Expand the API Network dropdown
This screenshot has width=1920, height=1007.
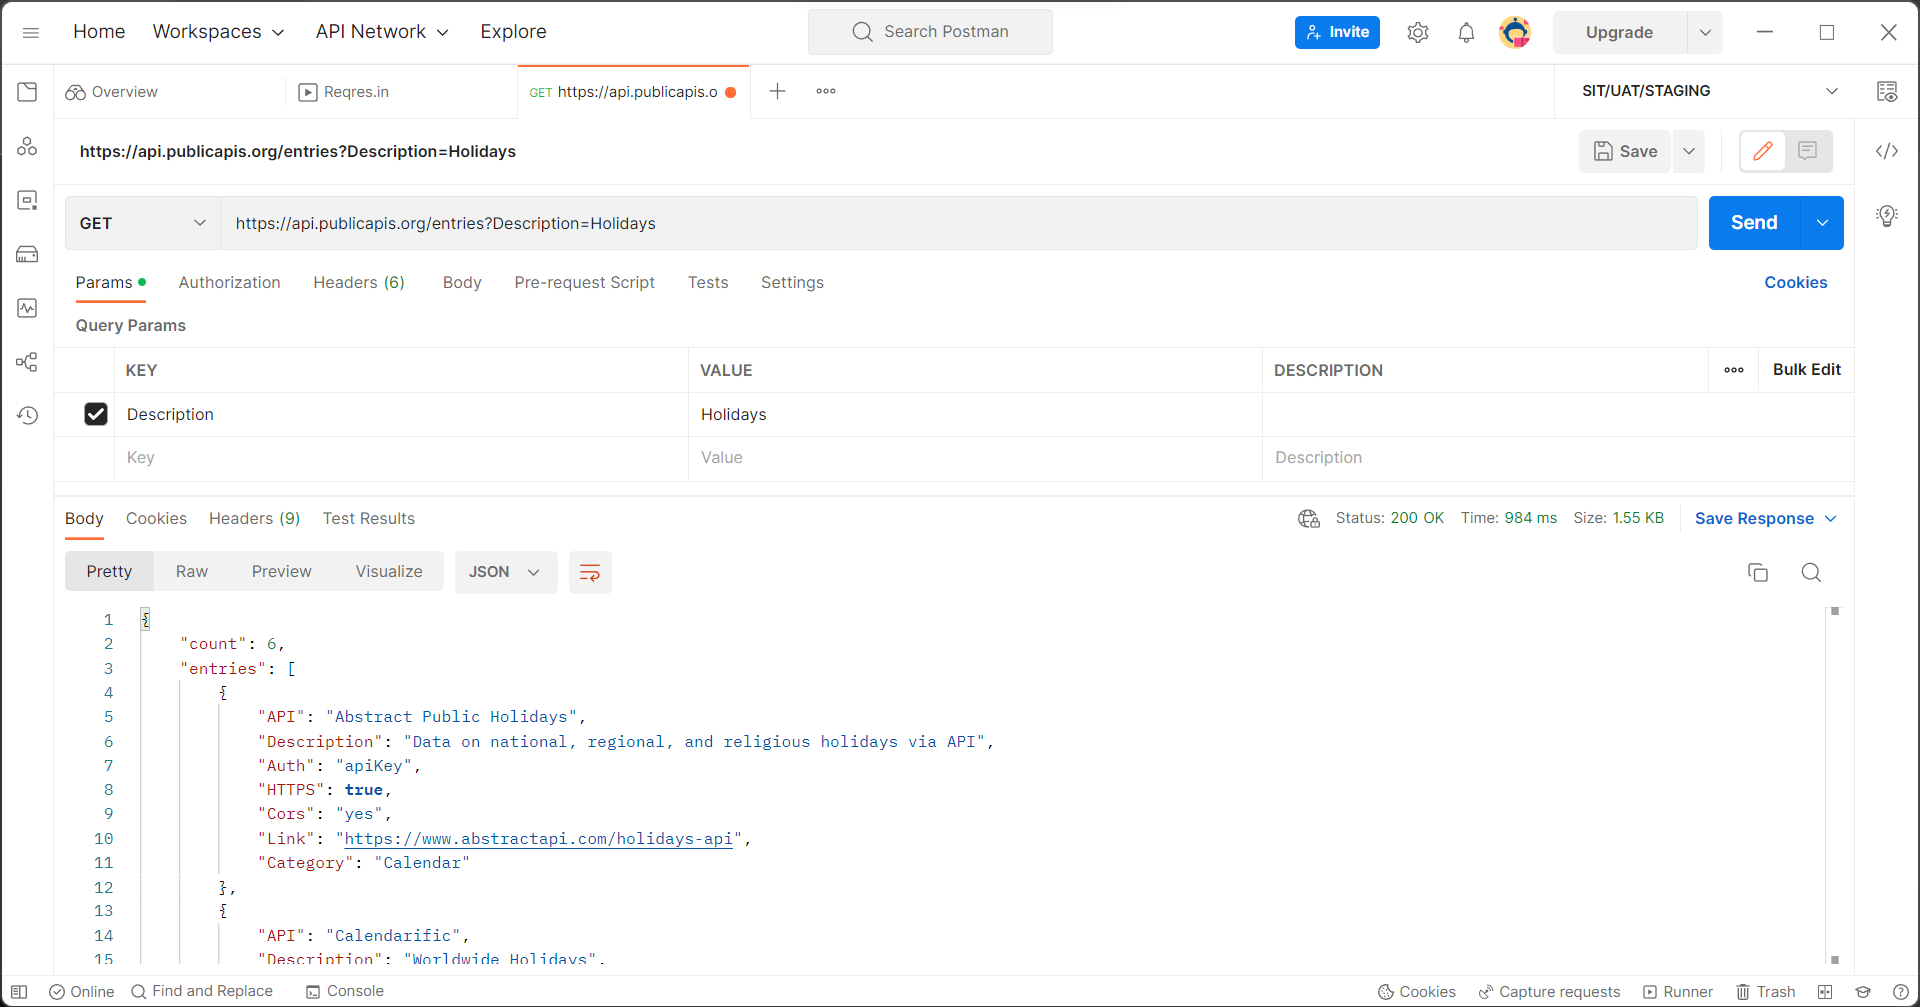point(382,32)
